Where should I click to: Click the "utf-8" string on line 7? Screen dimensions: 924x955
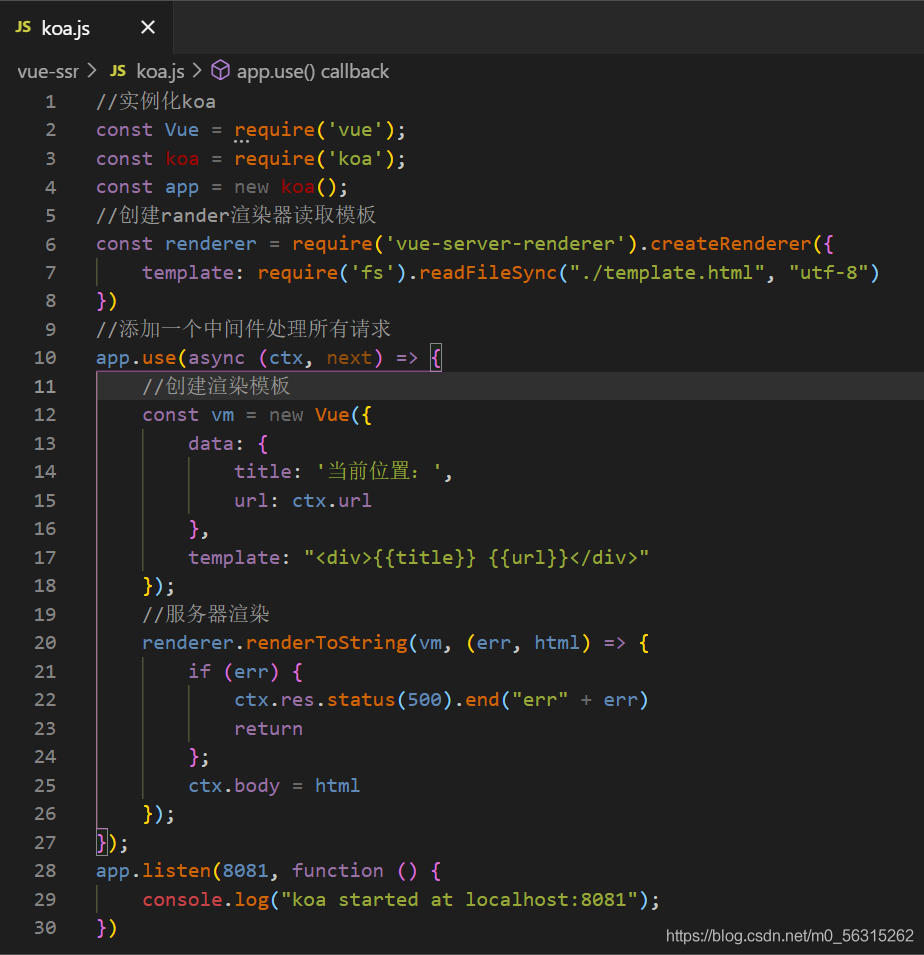pyautogui.click(x=828, y=272)
